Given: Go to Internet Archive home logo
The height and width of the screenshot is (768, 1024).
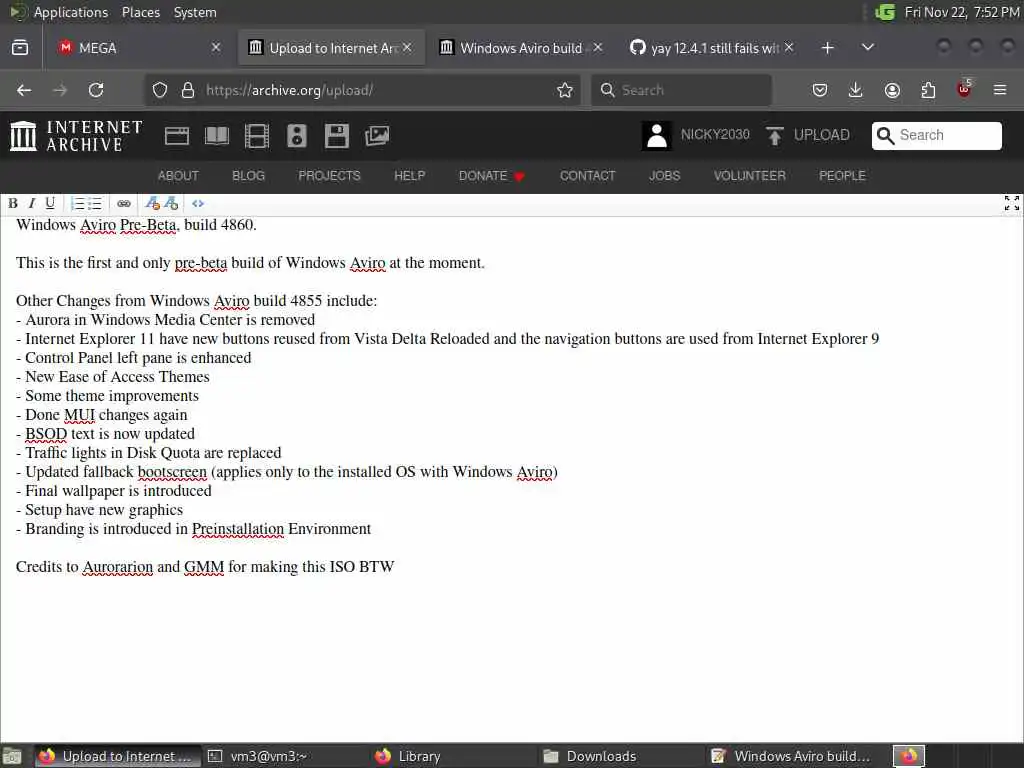Looking at the screenshot, I should pyautogui.click(x=76, y=136).
